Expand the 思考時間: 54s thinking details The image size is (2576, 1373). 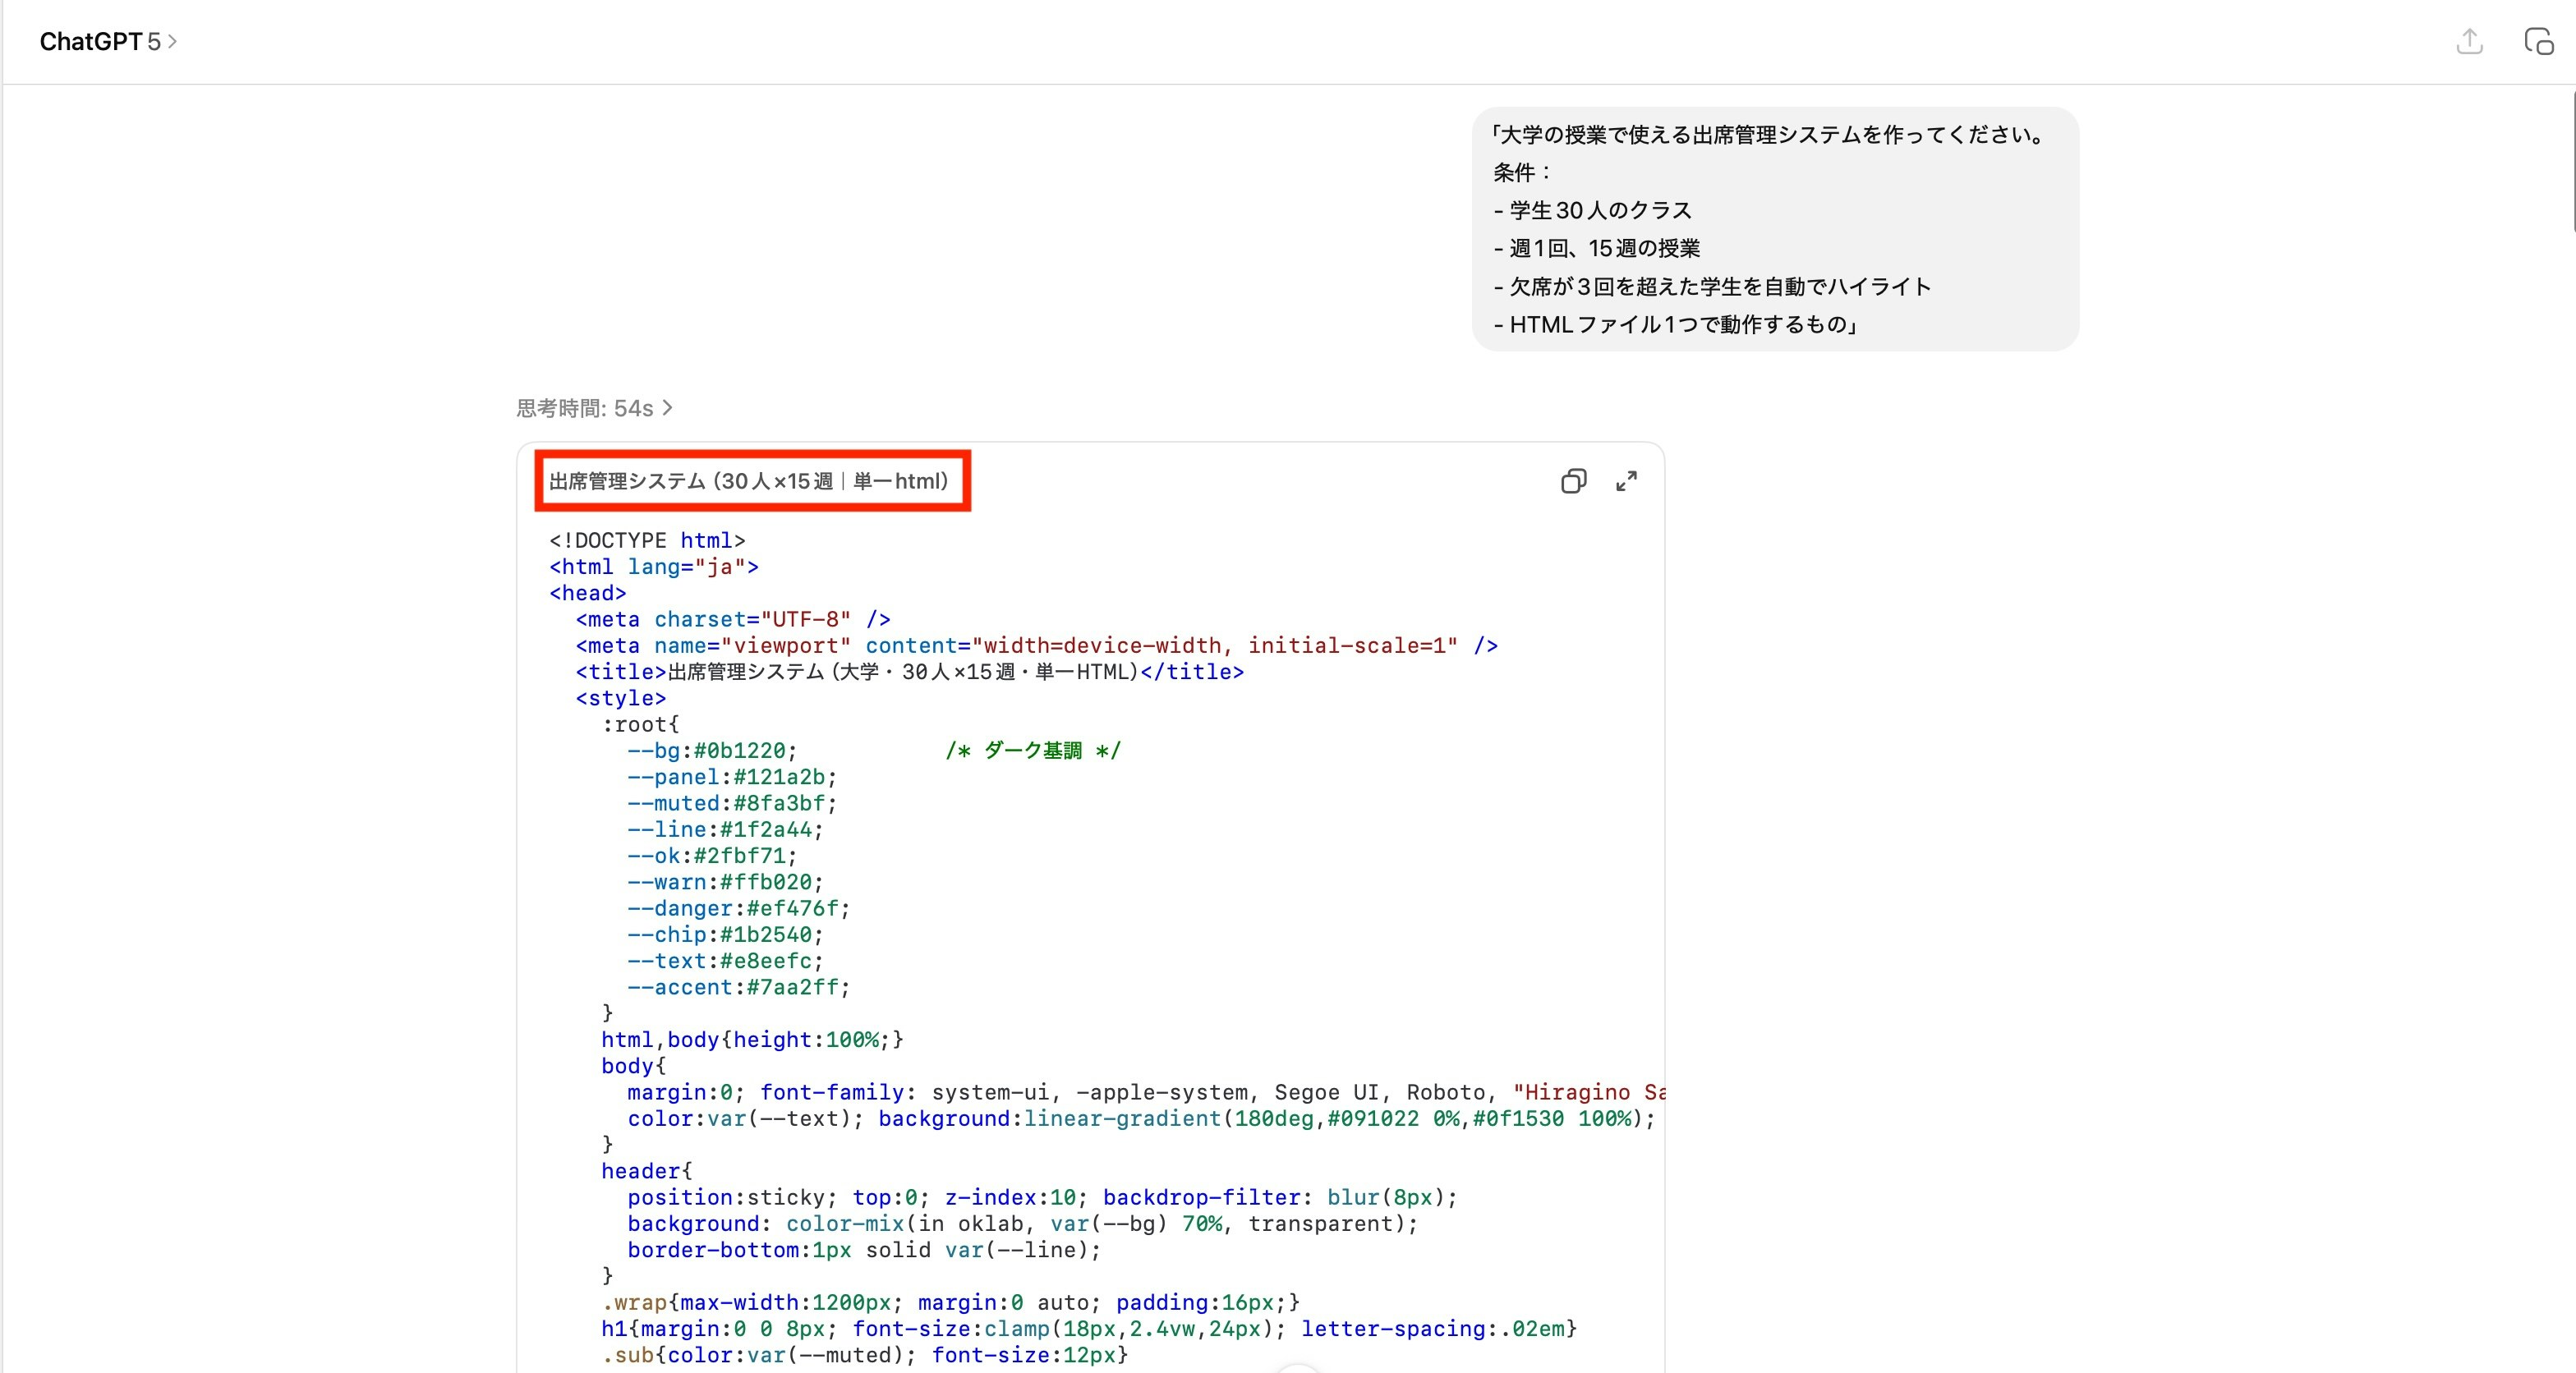point(594,408)
